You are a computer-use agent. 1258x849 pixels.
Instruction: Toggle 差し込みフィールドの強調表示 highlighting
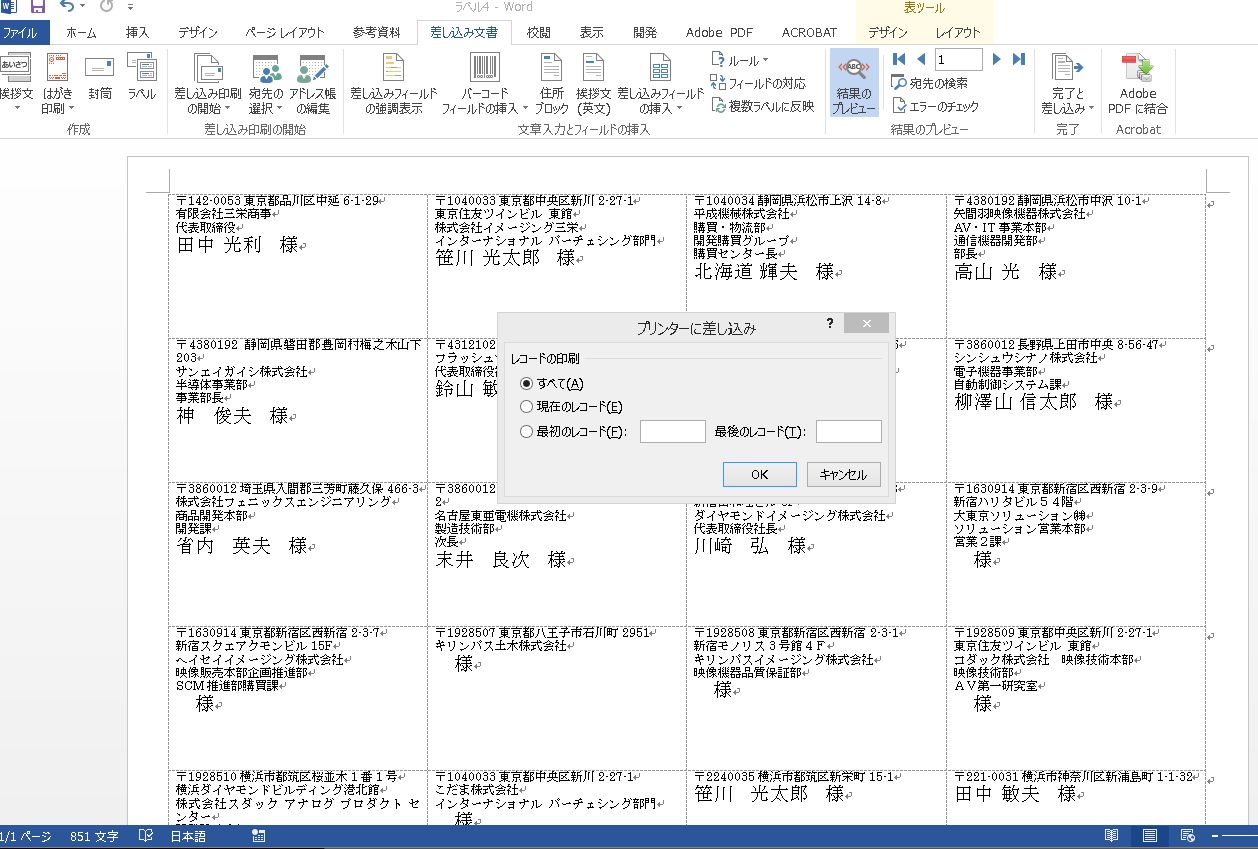click(x=393, y=84)
